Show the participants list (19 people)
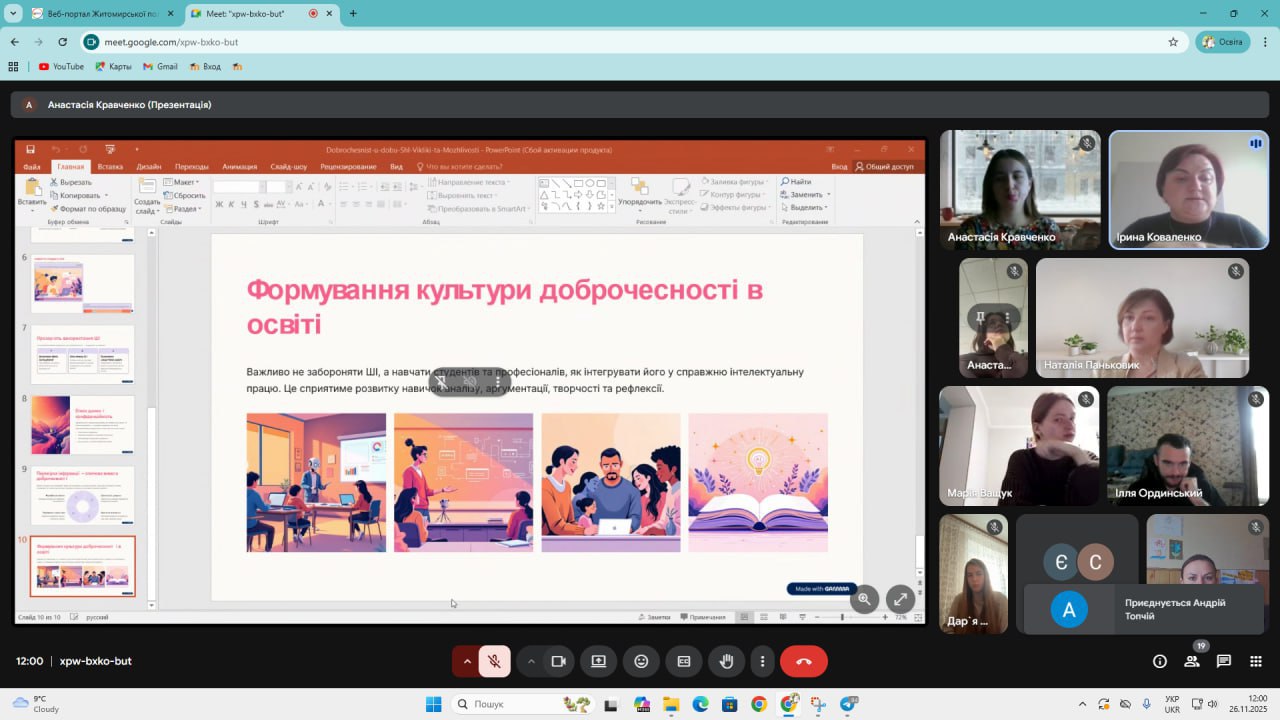 click(1192, 661)
